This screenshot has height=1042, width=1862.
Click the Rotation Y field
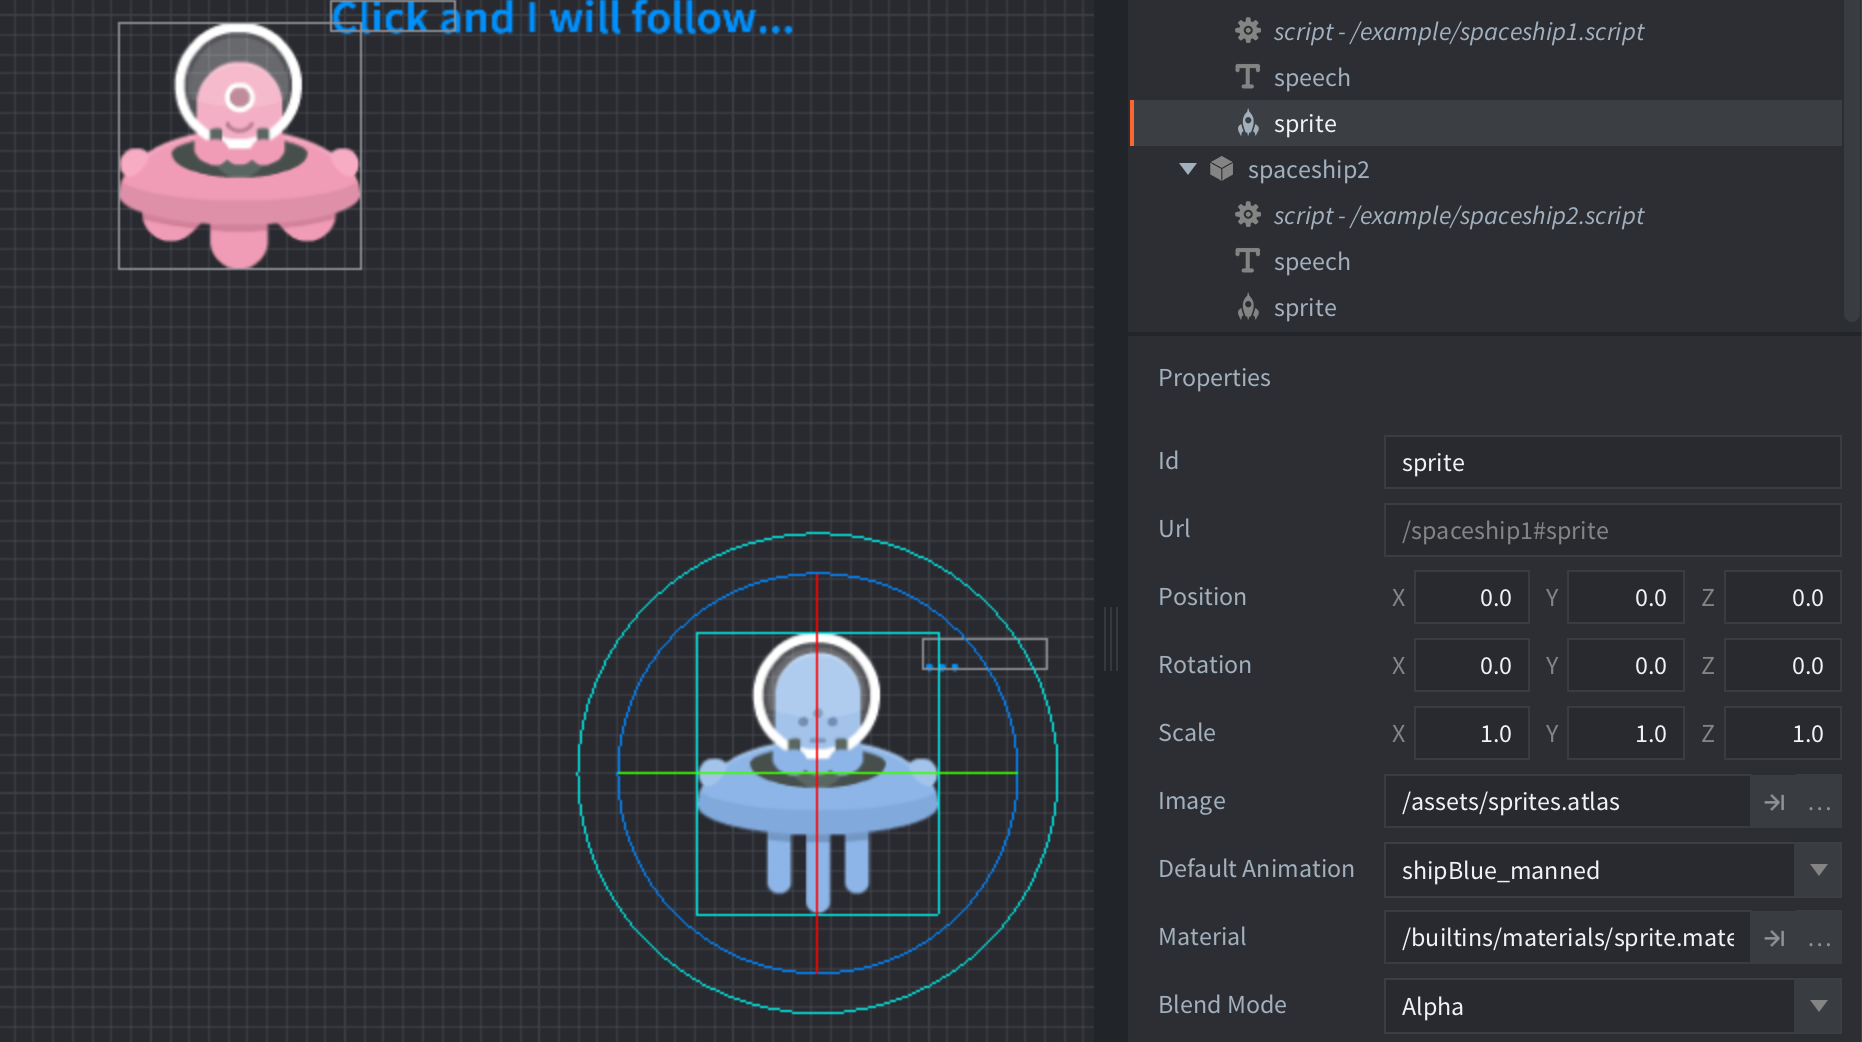(1626, 666)
